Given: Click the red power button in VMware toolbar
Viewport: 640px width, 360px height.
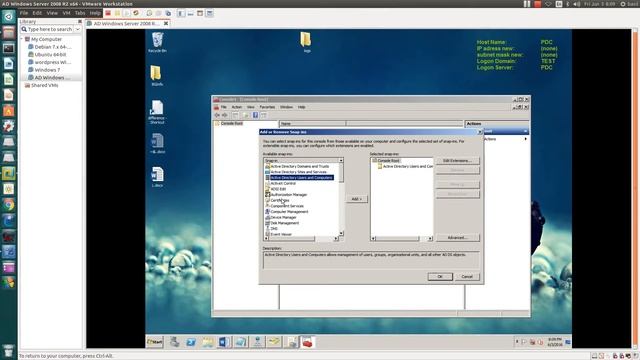Looking at the screenshot, I should [108, 13].
